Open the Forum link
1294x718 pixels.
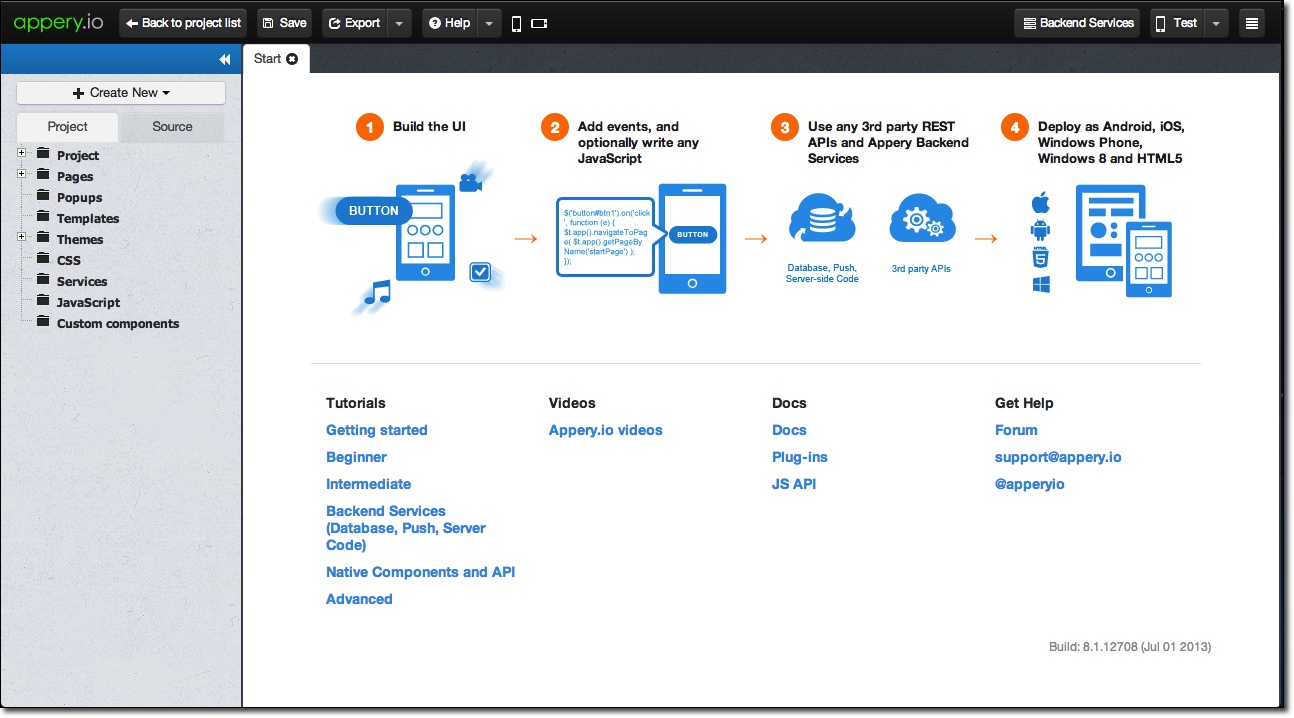pyautogui.click(x=1016, y=430)
